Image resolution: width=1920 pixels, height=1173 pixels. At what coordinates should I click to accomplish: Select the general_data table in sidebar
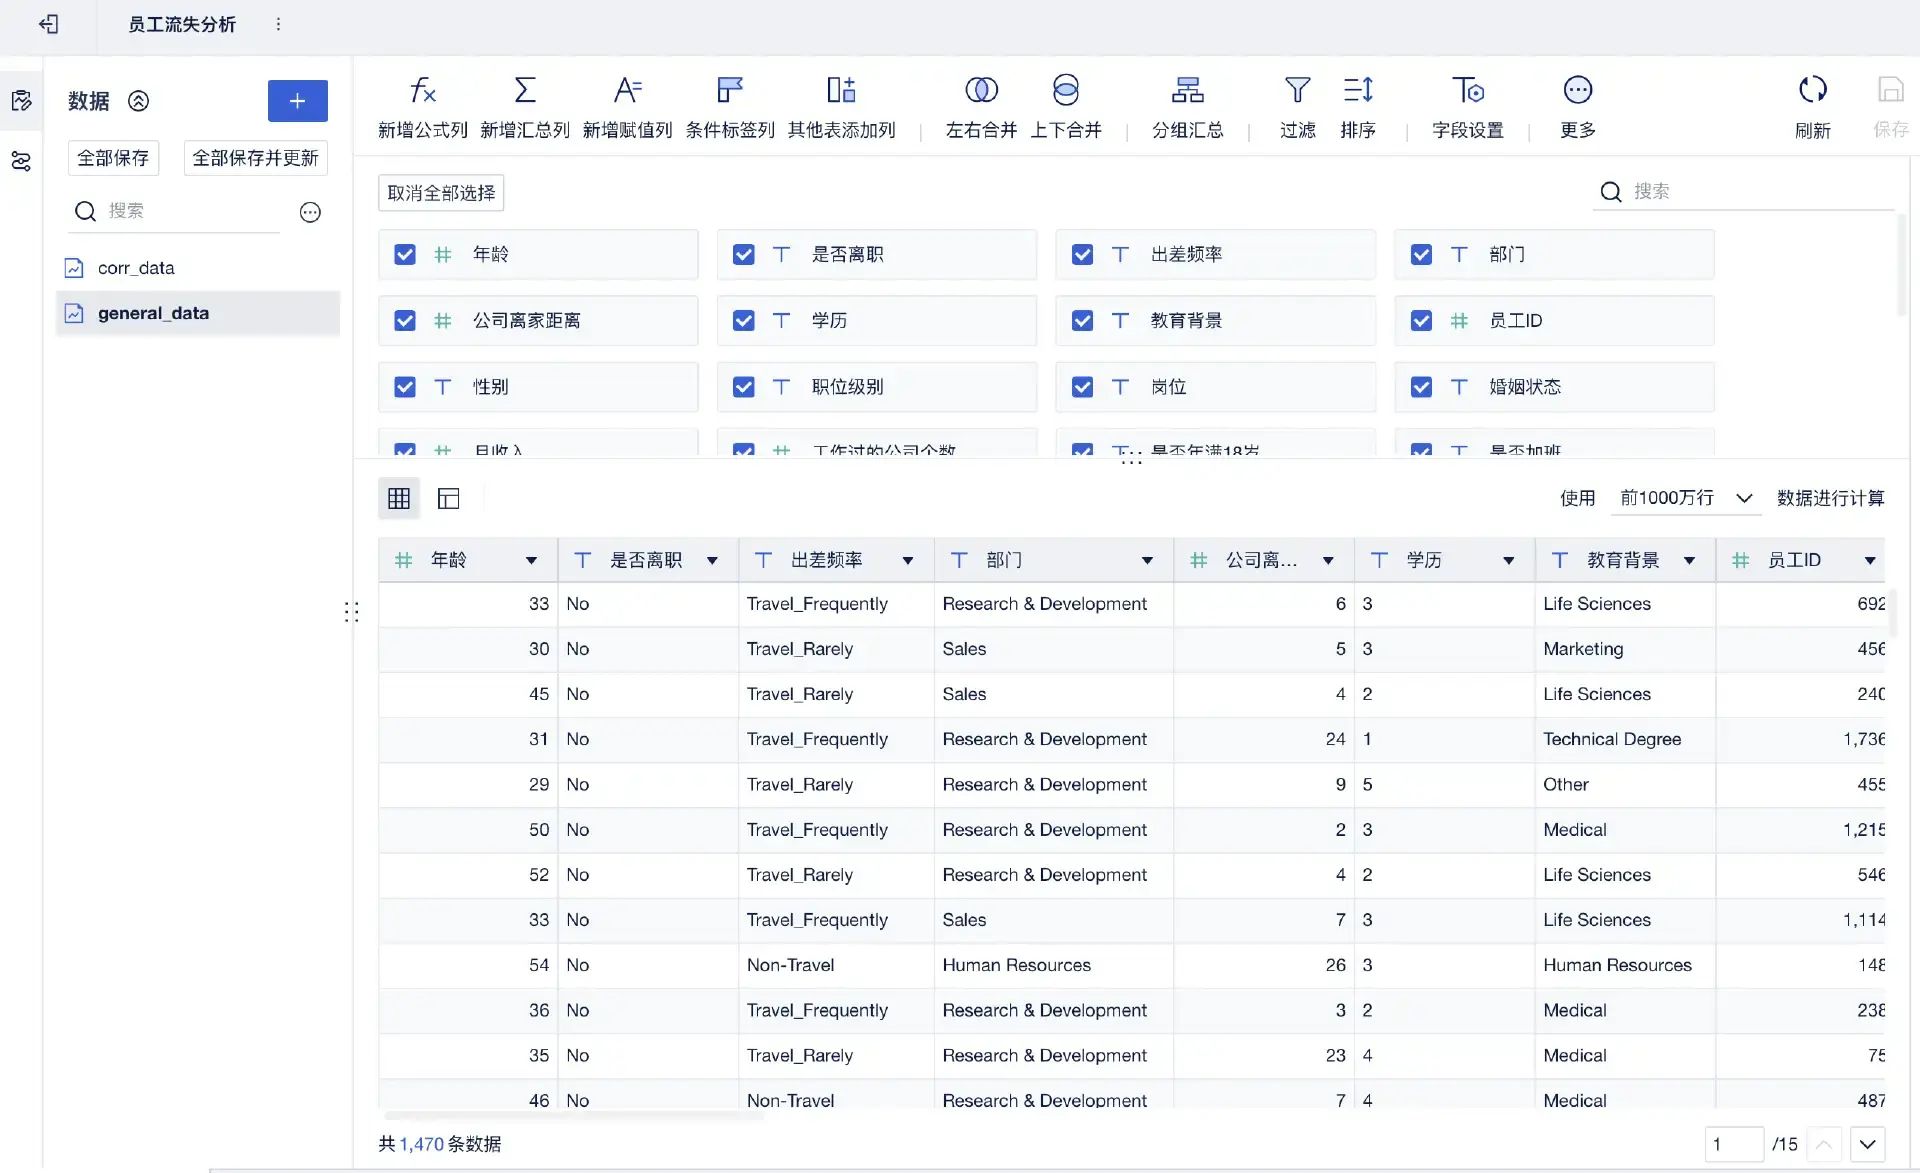point(153,313)
